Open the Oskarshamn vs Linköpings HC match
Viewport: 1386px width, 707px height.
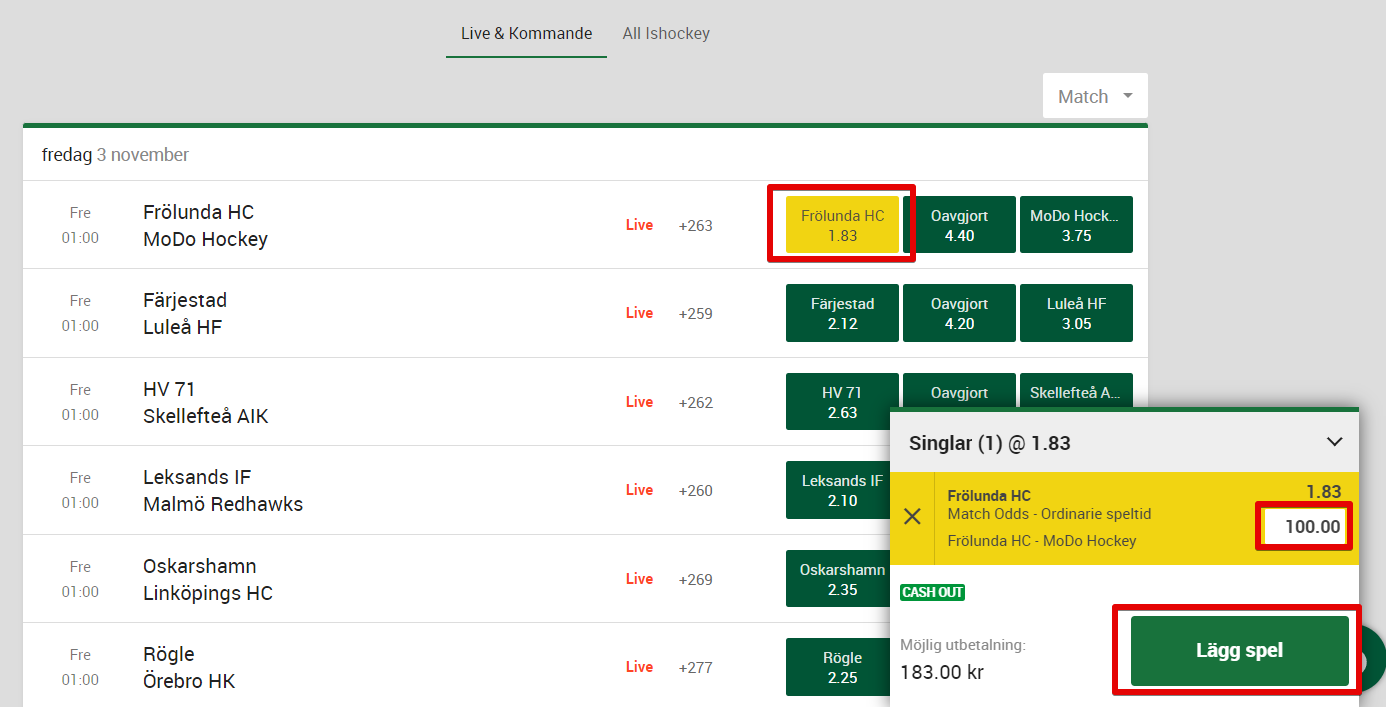pyautogui.click(x=208, y=579)
